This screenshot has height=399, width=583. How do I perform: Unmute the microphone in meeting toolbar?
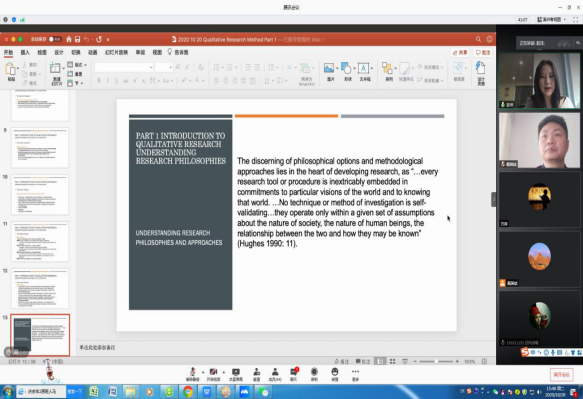[193, 374]
